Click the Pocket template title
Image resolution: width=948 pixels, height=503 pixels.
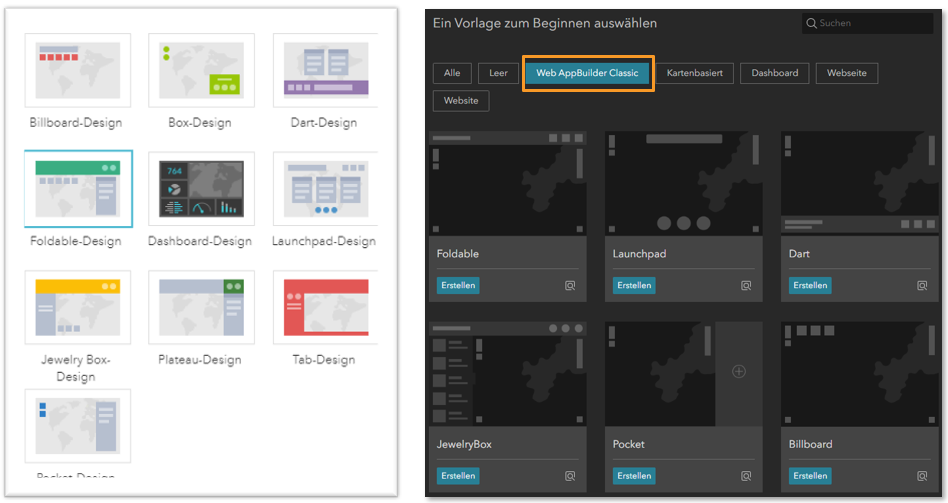click(629, 444)
